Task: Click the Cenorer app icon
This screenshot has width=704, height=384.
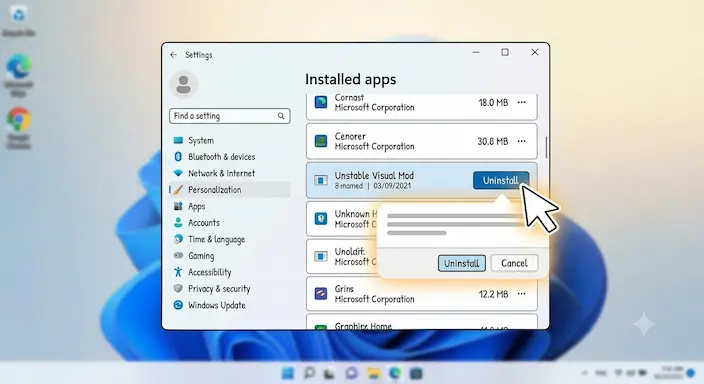Action: point(321,141)
